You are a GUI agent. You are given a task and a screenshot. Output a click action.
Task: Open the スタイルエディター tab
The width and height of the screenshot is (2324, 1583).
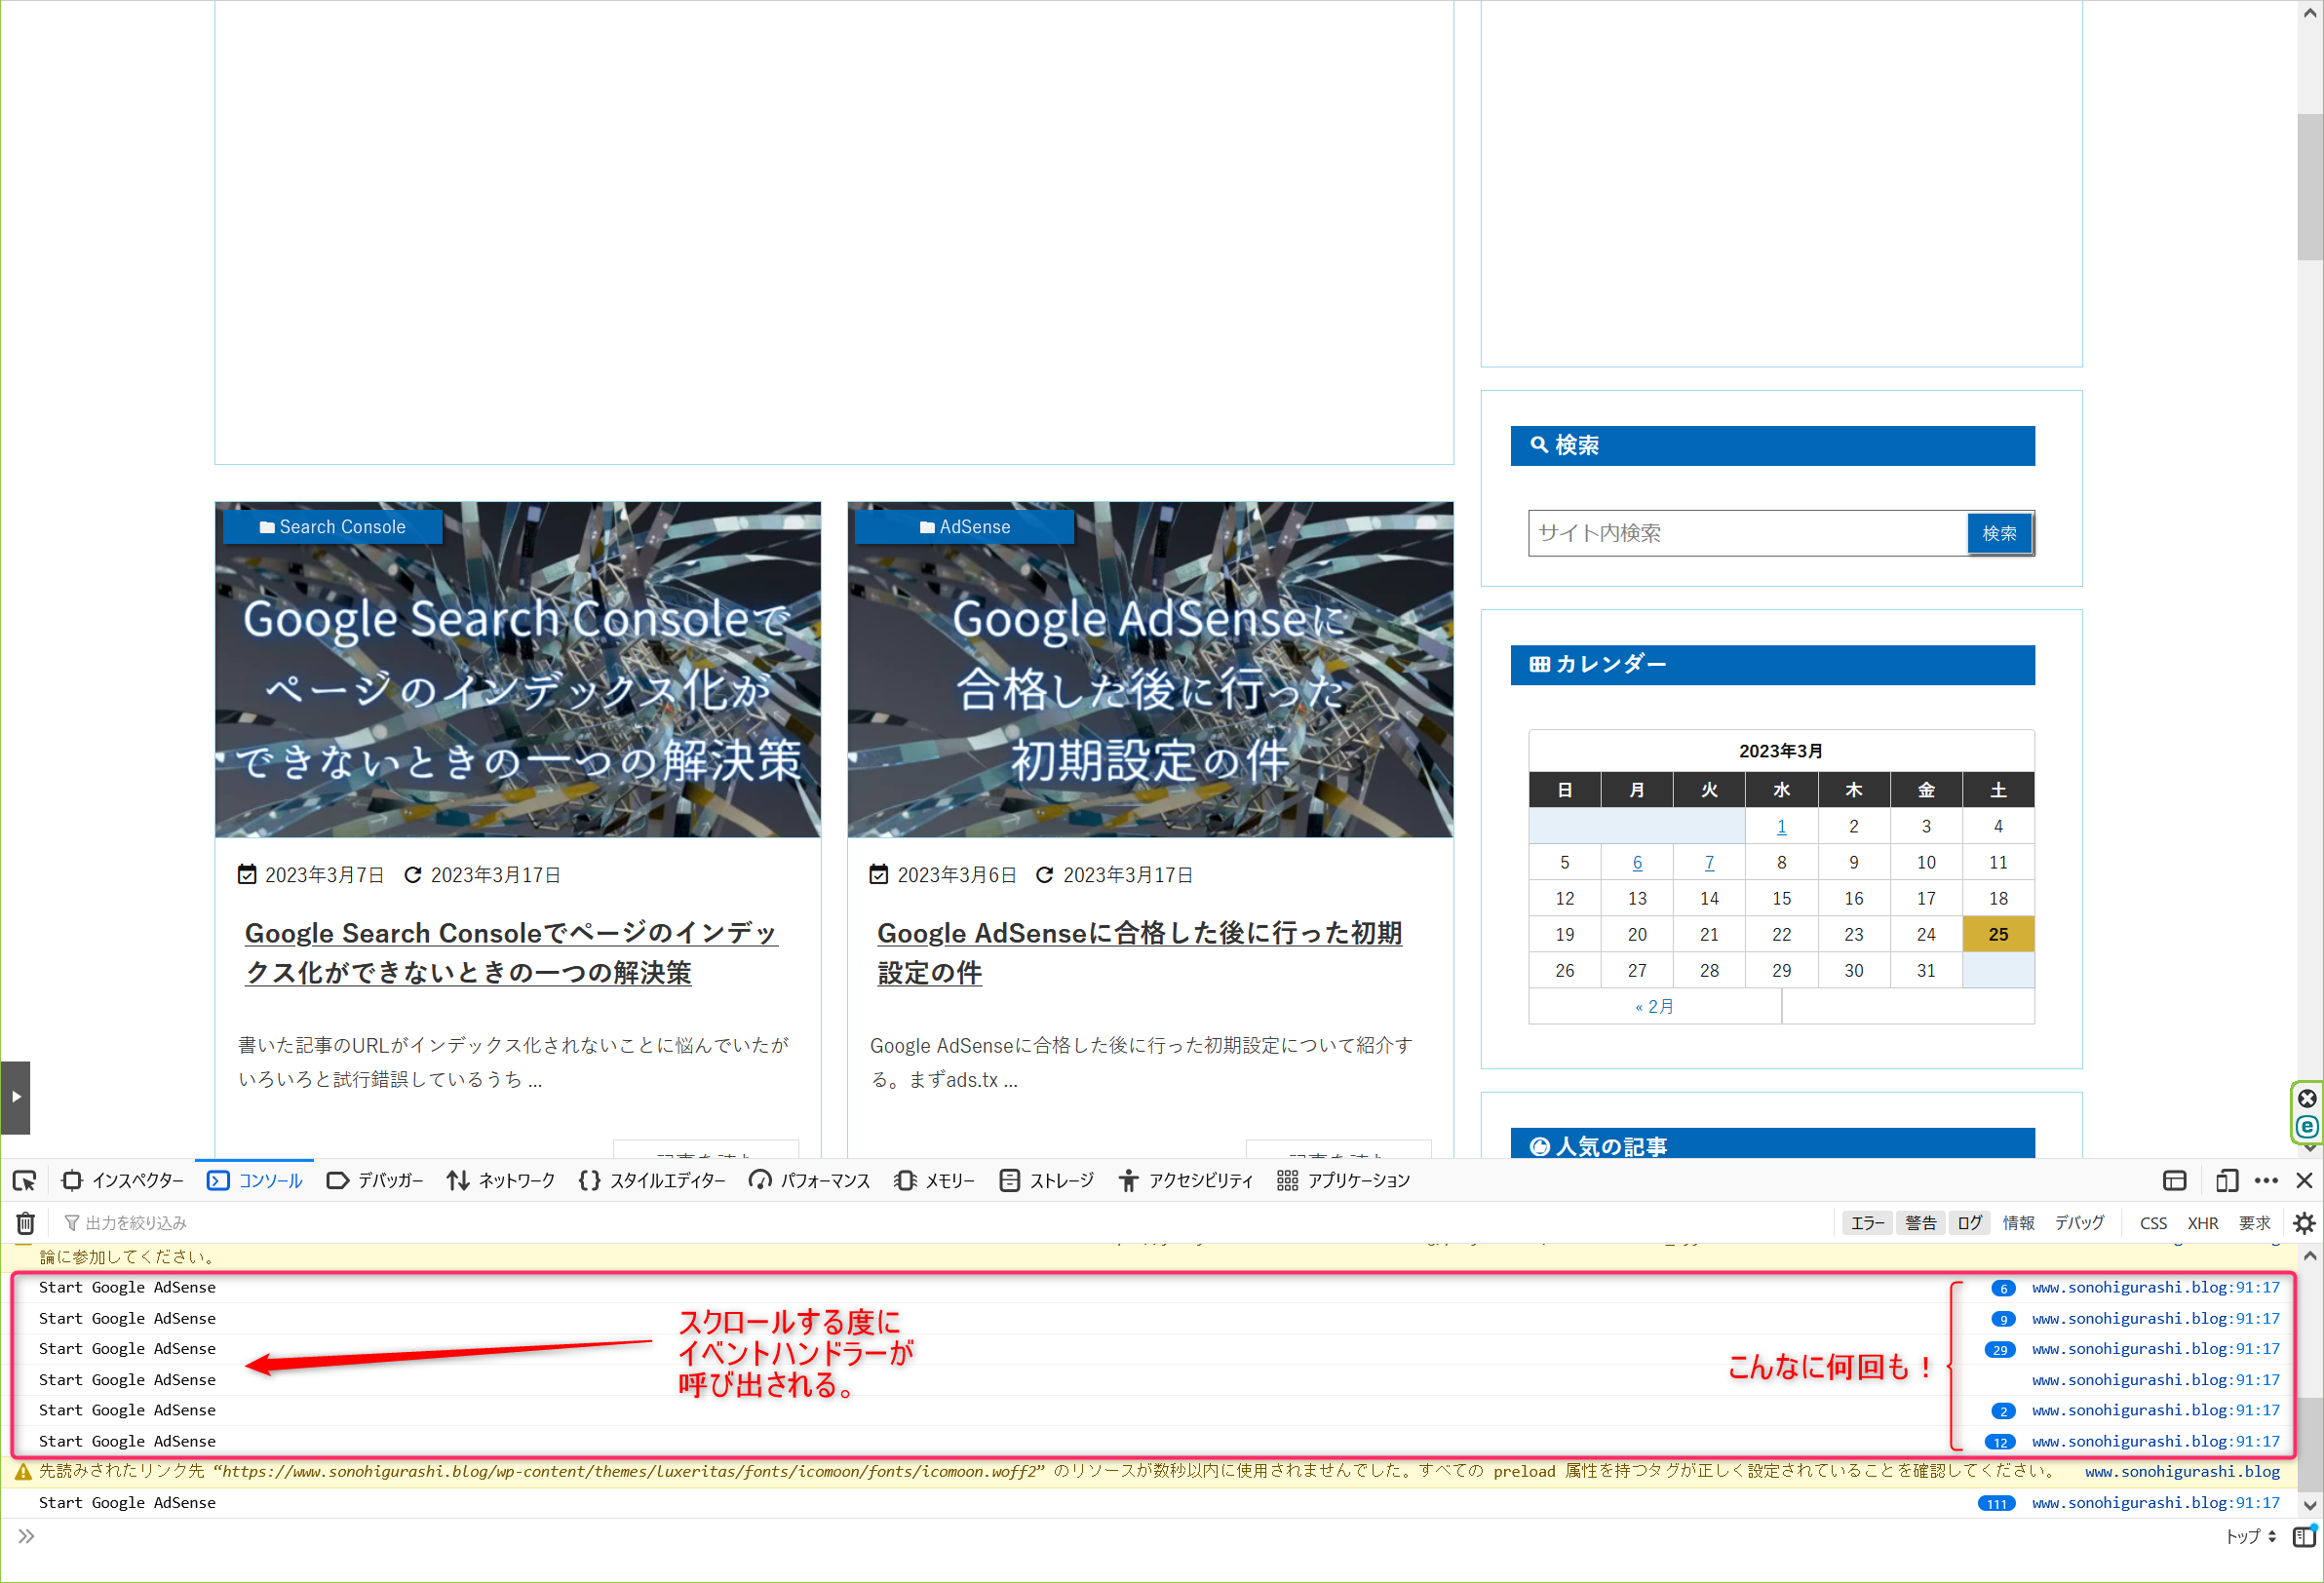click(x=652, y=1181)
